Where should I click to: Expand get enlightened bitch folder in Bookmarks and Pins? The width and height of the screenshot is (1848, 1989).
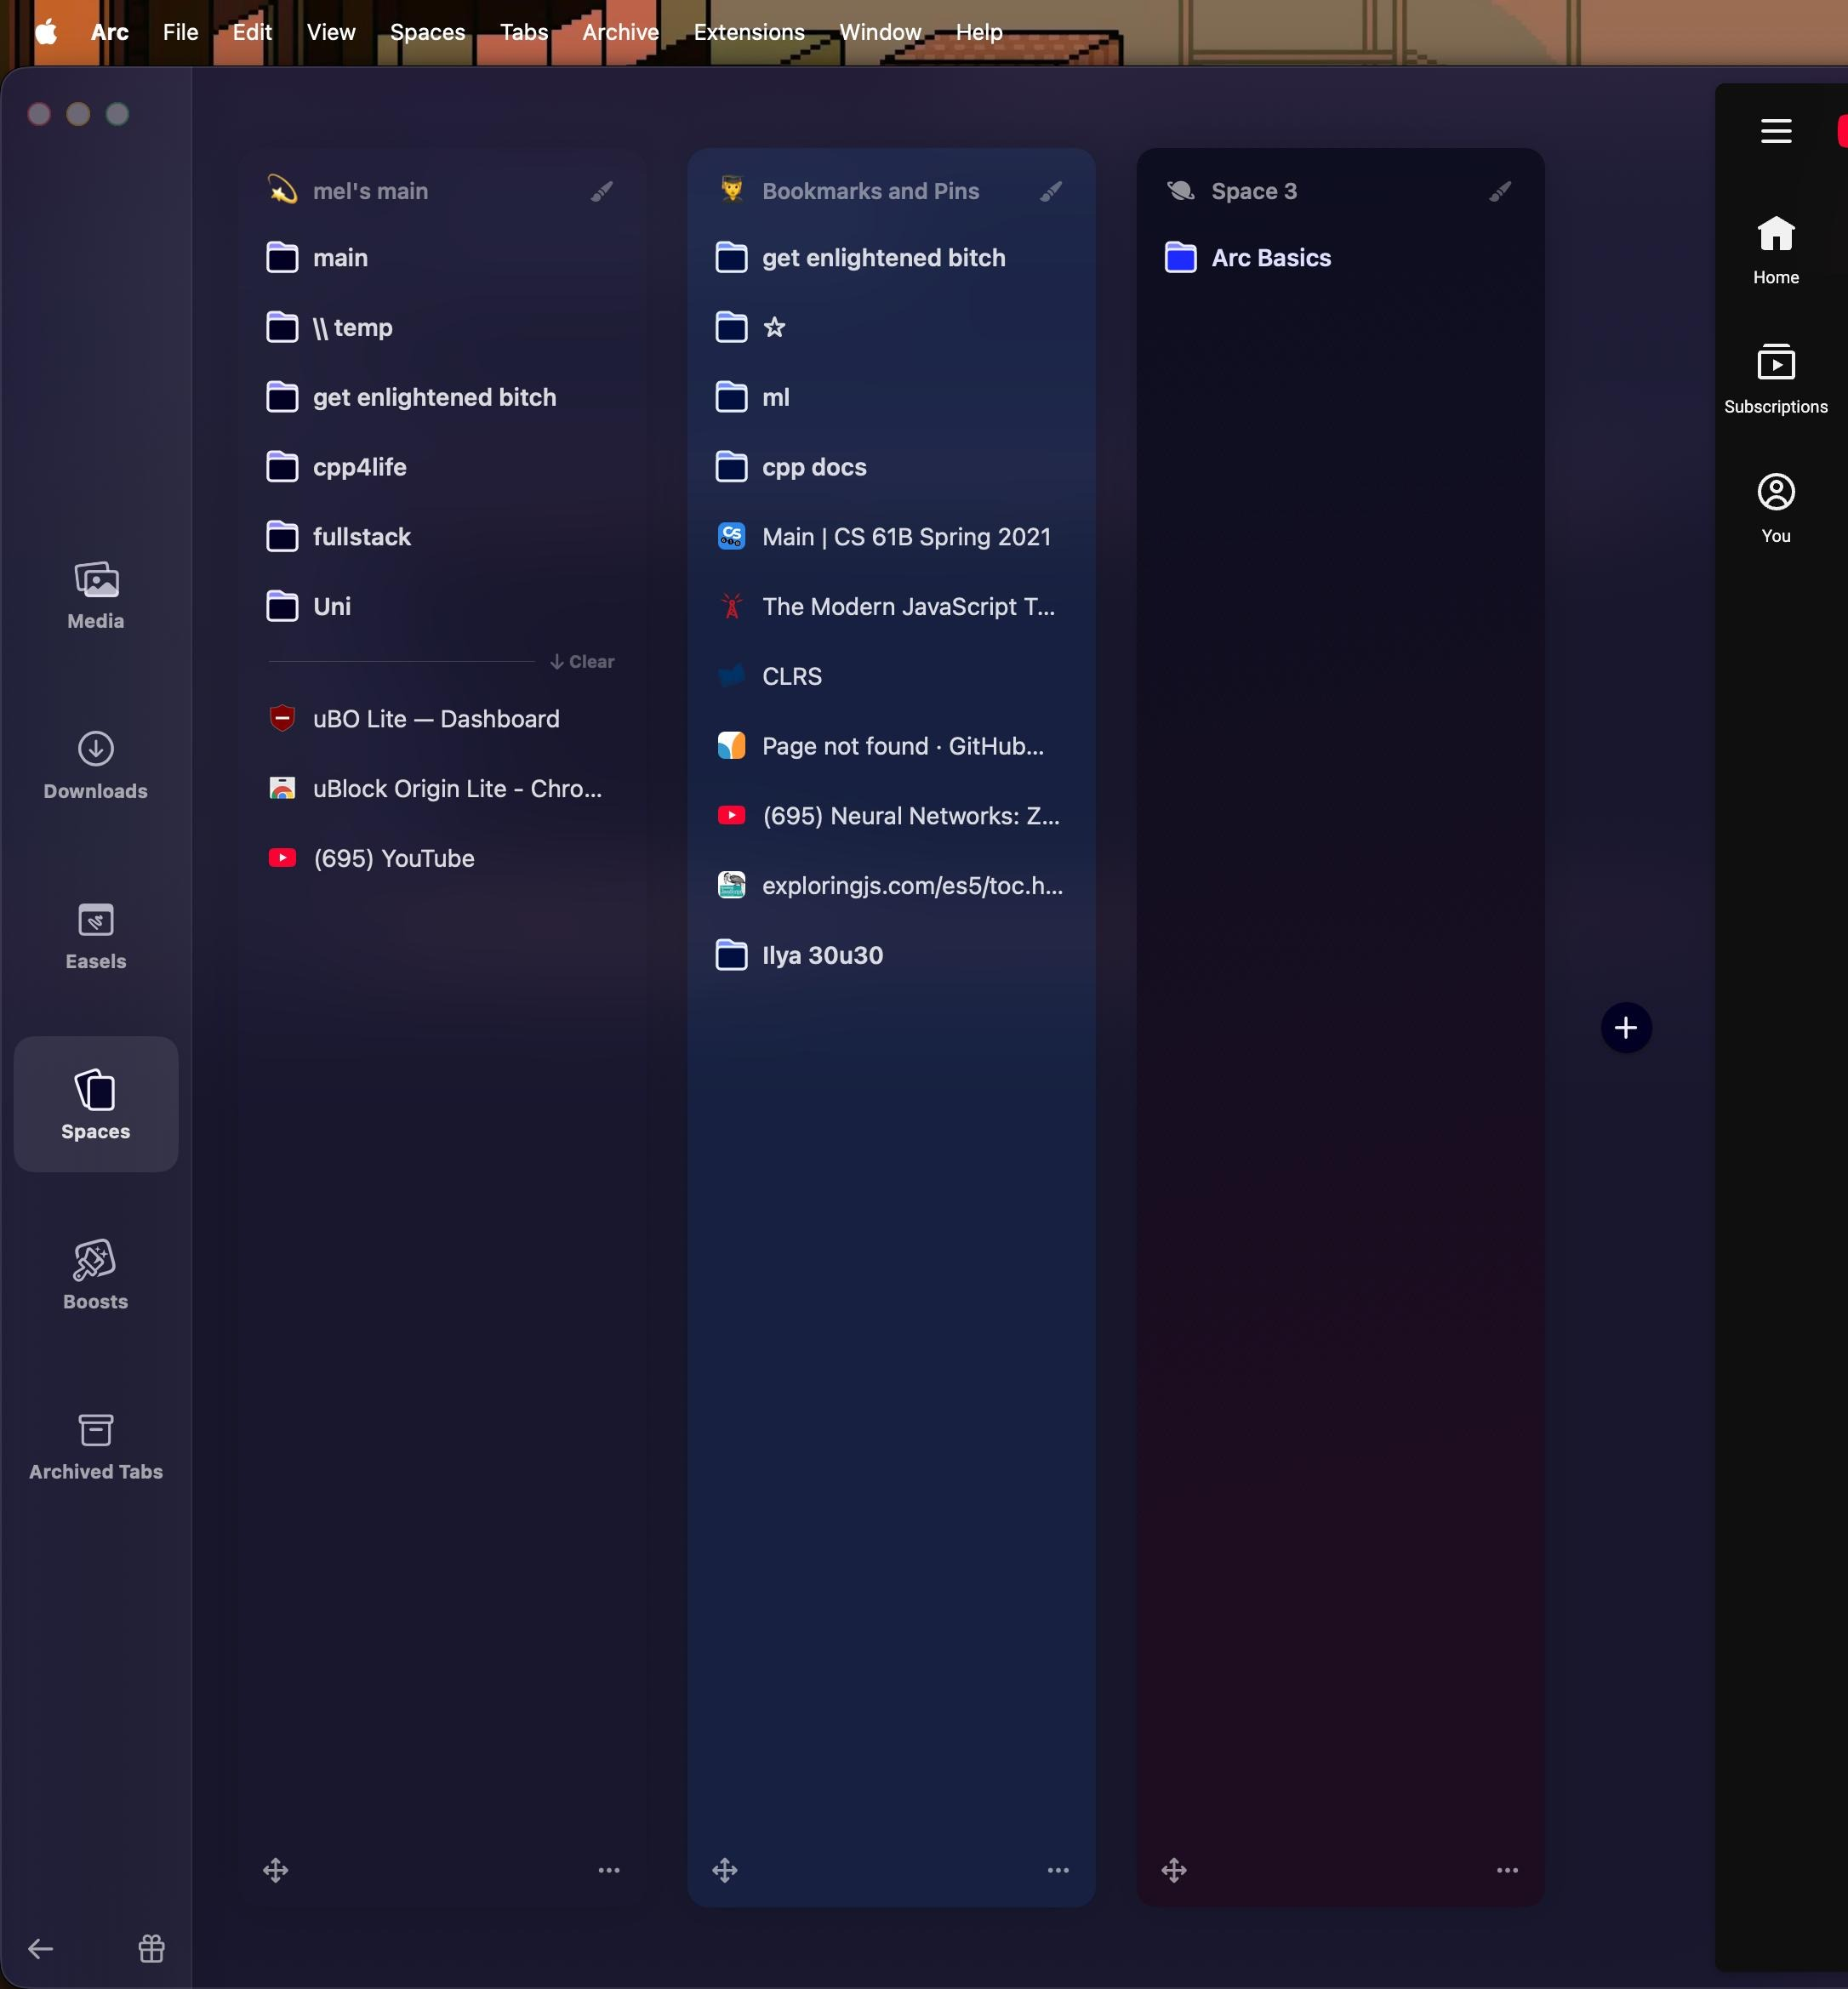click(x=890, y=258)
